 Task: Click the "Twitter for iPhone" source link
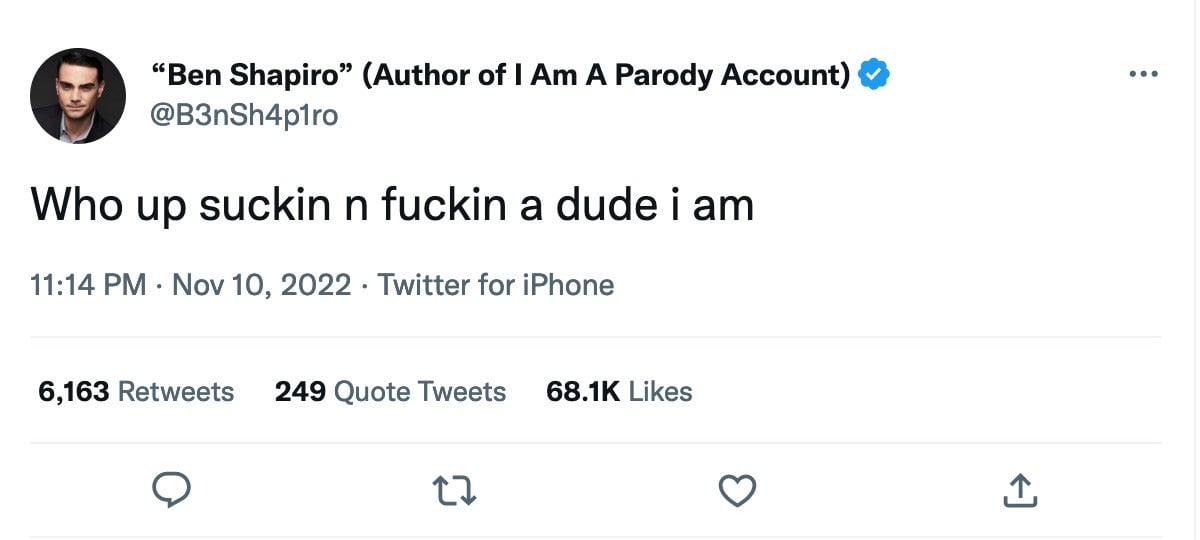point(496,286)
